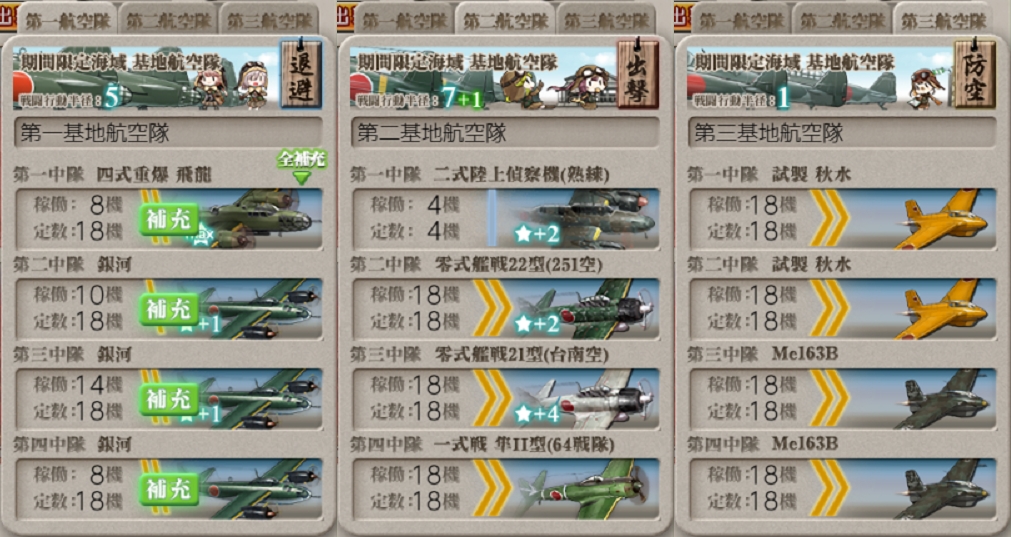The image size is (1011, 537).
Task: Select the first orange 試製 秋水 aircraft
Action: [x=943, y=218]
